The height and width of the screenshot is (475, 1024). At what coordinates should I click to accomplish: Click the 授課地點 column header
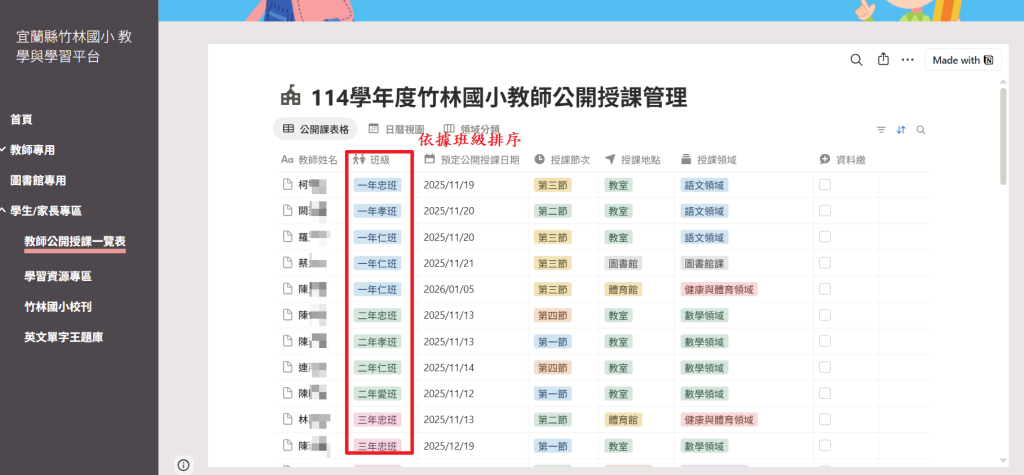click(632, 159)
